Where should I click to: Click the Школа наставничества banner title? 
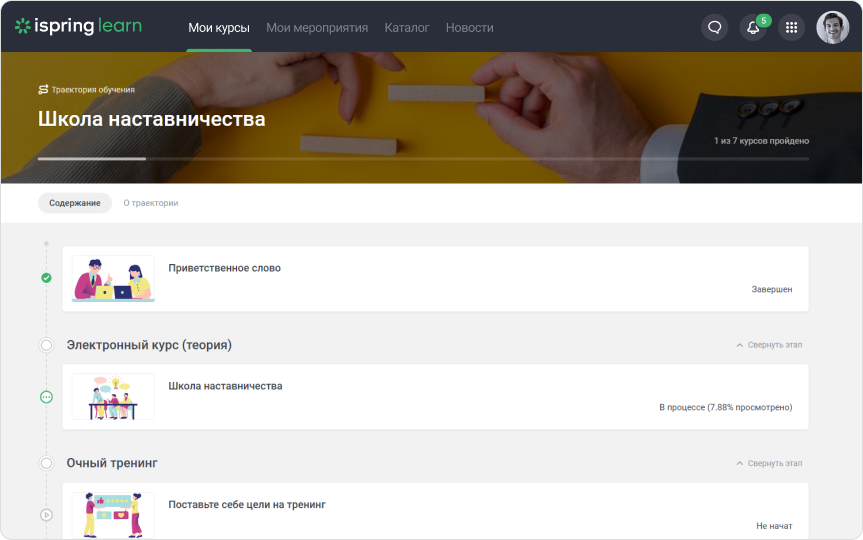(152, 119)
